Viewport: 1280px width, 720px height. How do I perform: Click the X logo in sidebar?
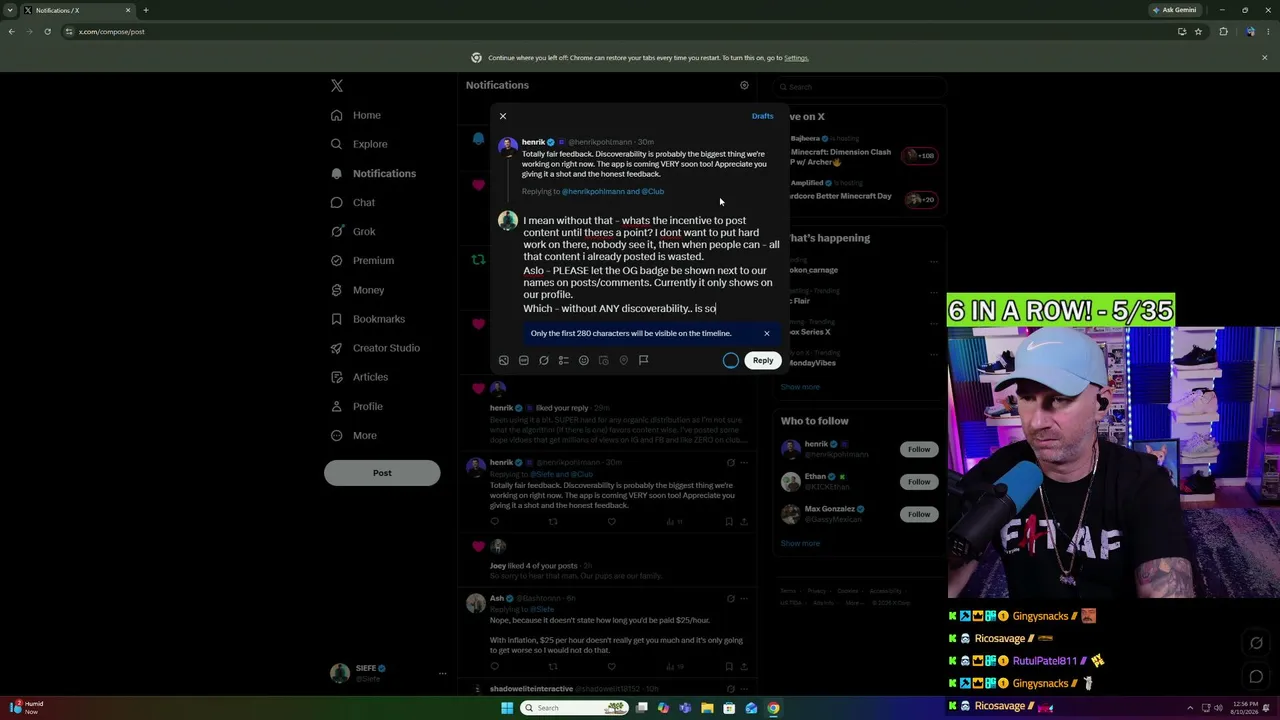337,86
